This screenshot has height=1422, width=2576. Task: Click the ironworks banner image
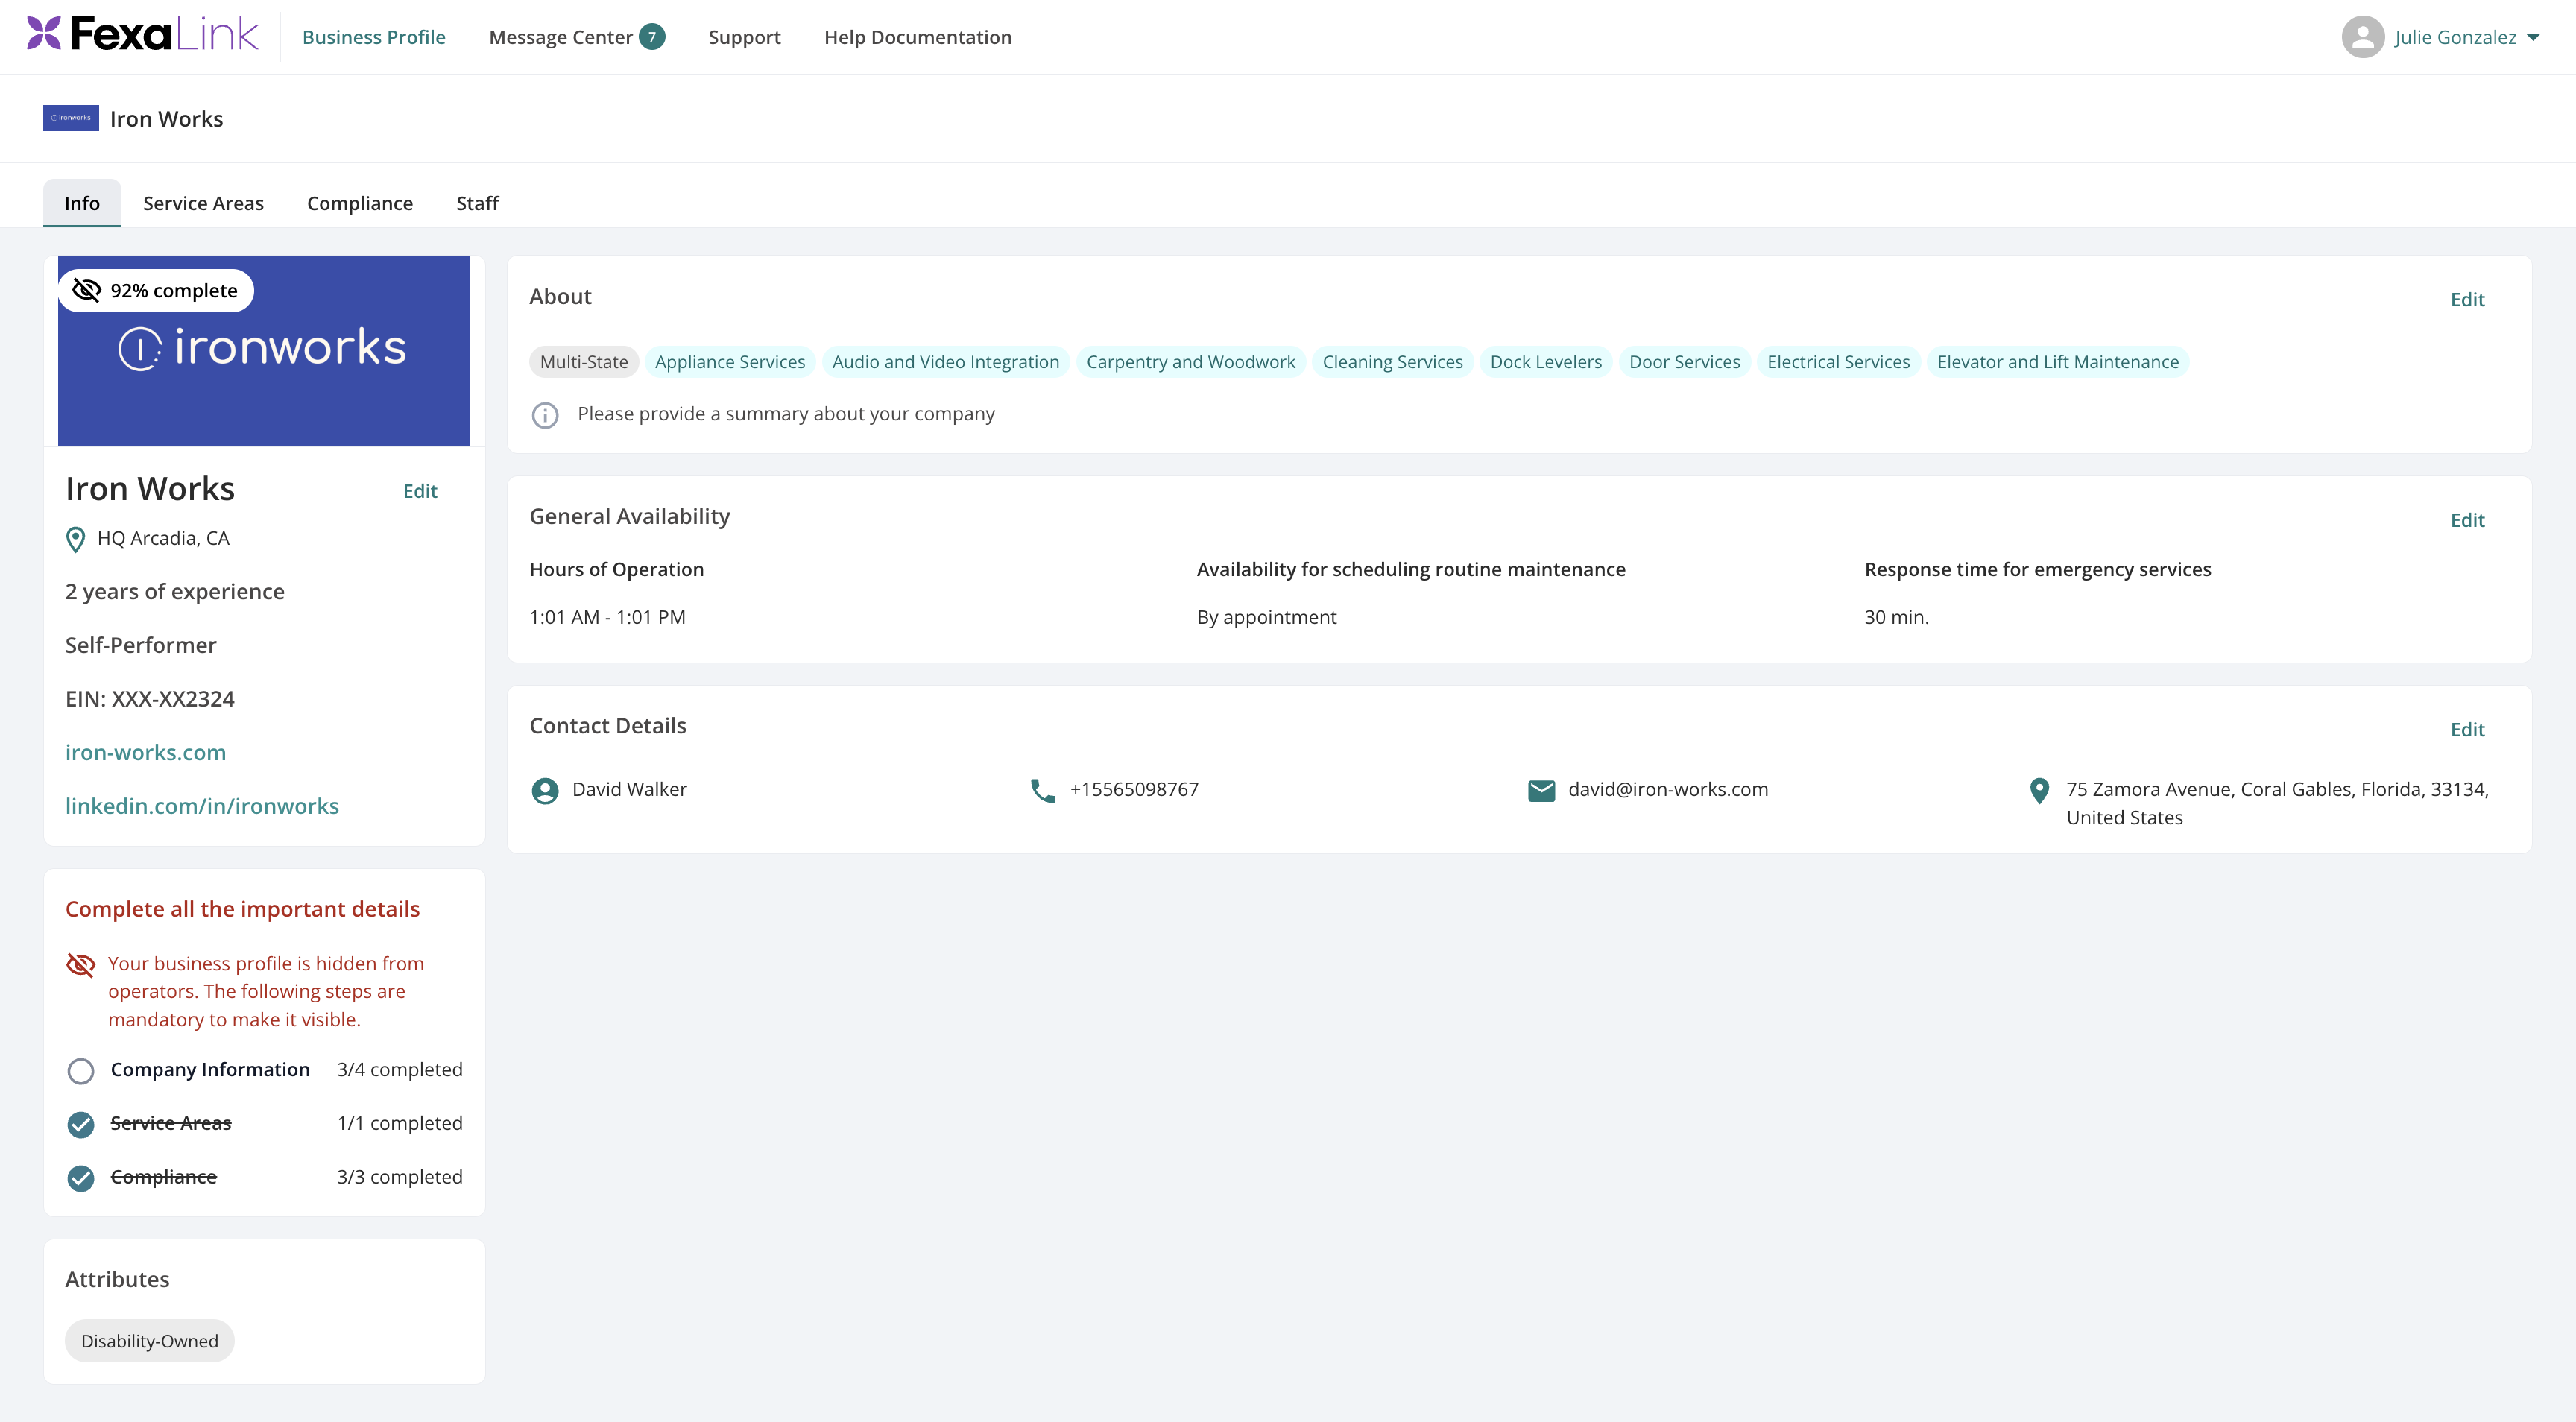[x=264, y=351]
